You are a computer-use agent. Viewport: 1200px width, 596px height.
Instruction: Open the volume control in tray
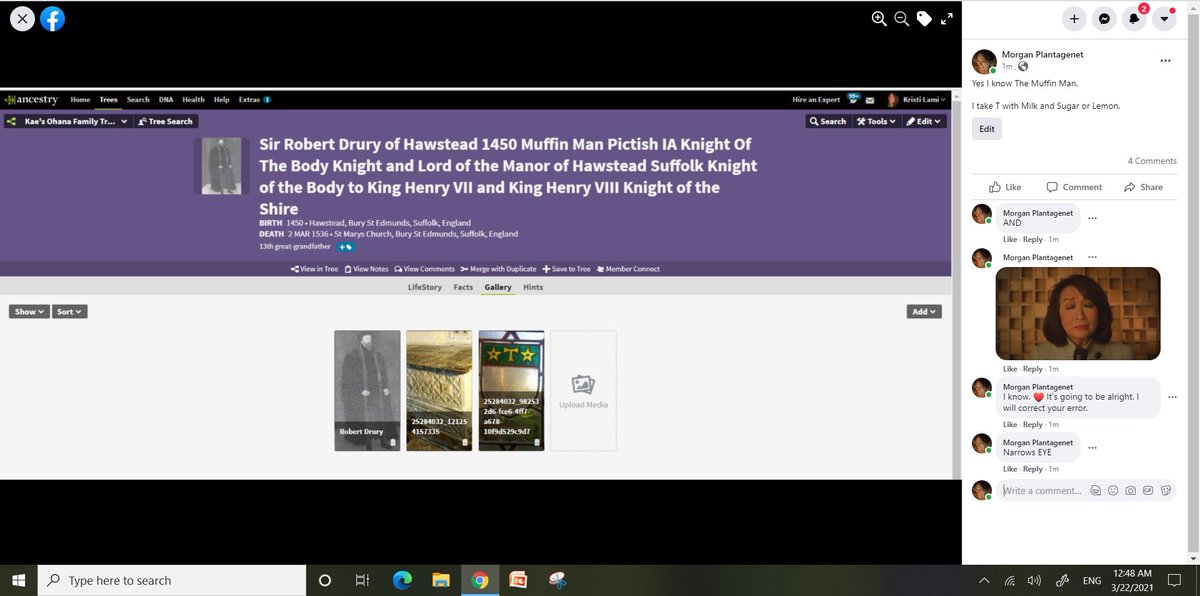(1034, 580)
